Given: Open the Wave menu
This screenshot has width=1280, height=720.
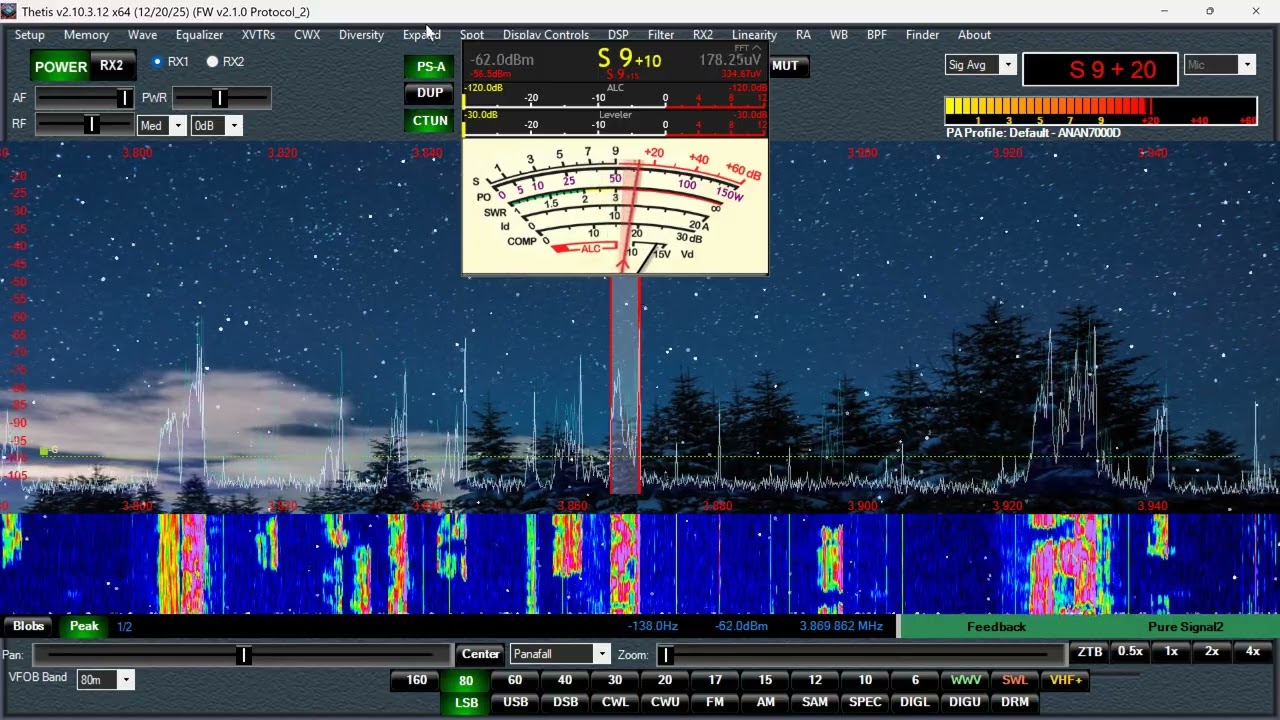Looking at the screenshot, I should [x=142, y=35].
